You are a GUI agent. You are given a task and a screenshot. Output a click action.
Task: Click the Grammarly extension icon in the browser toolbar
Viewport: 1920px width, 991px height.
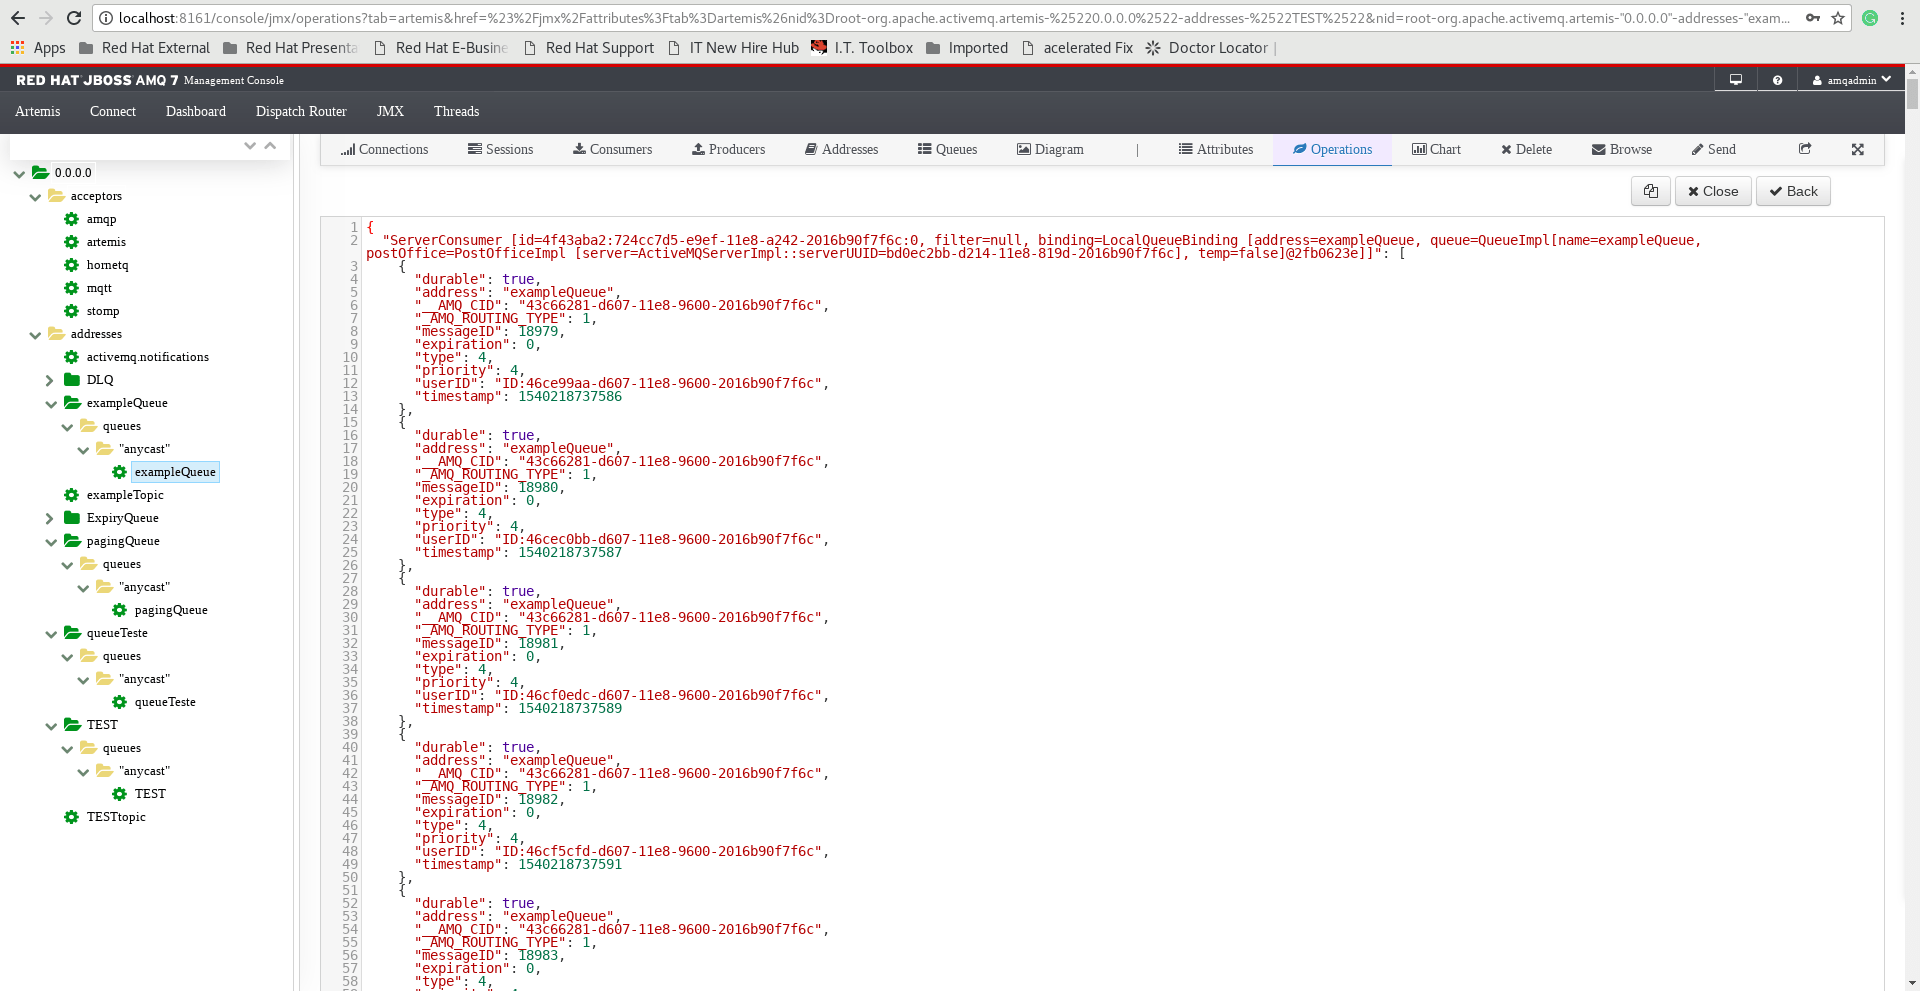(x=1870, y=18)
